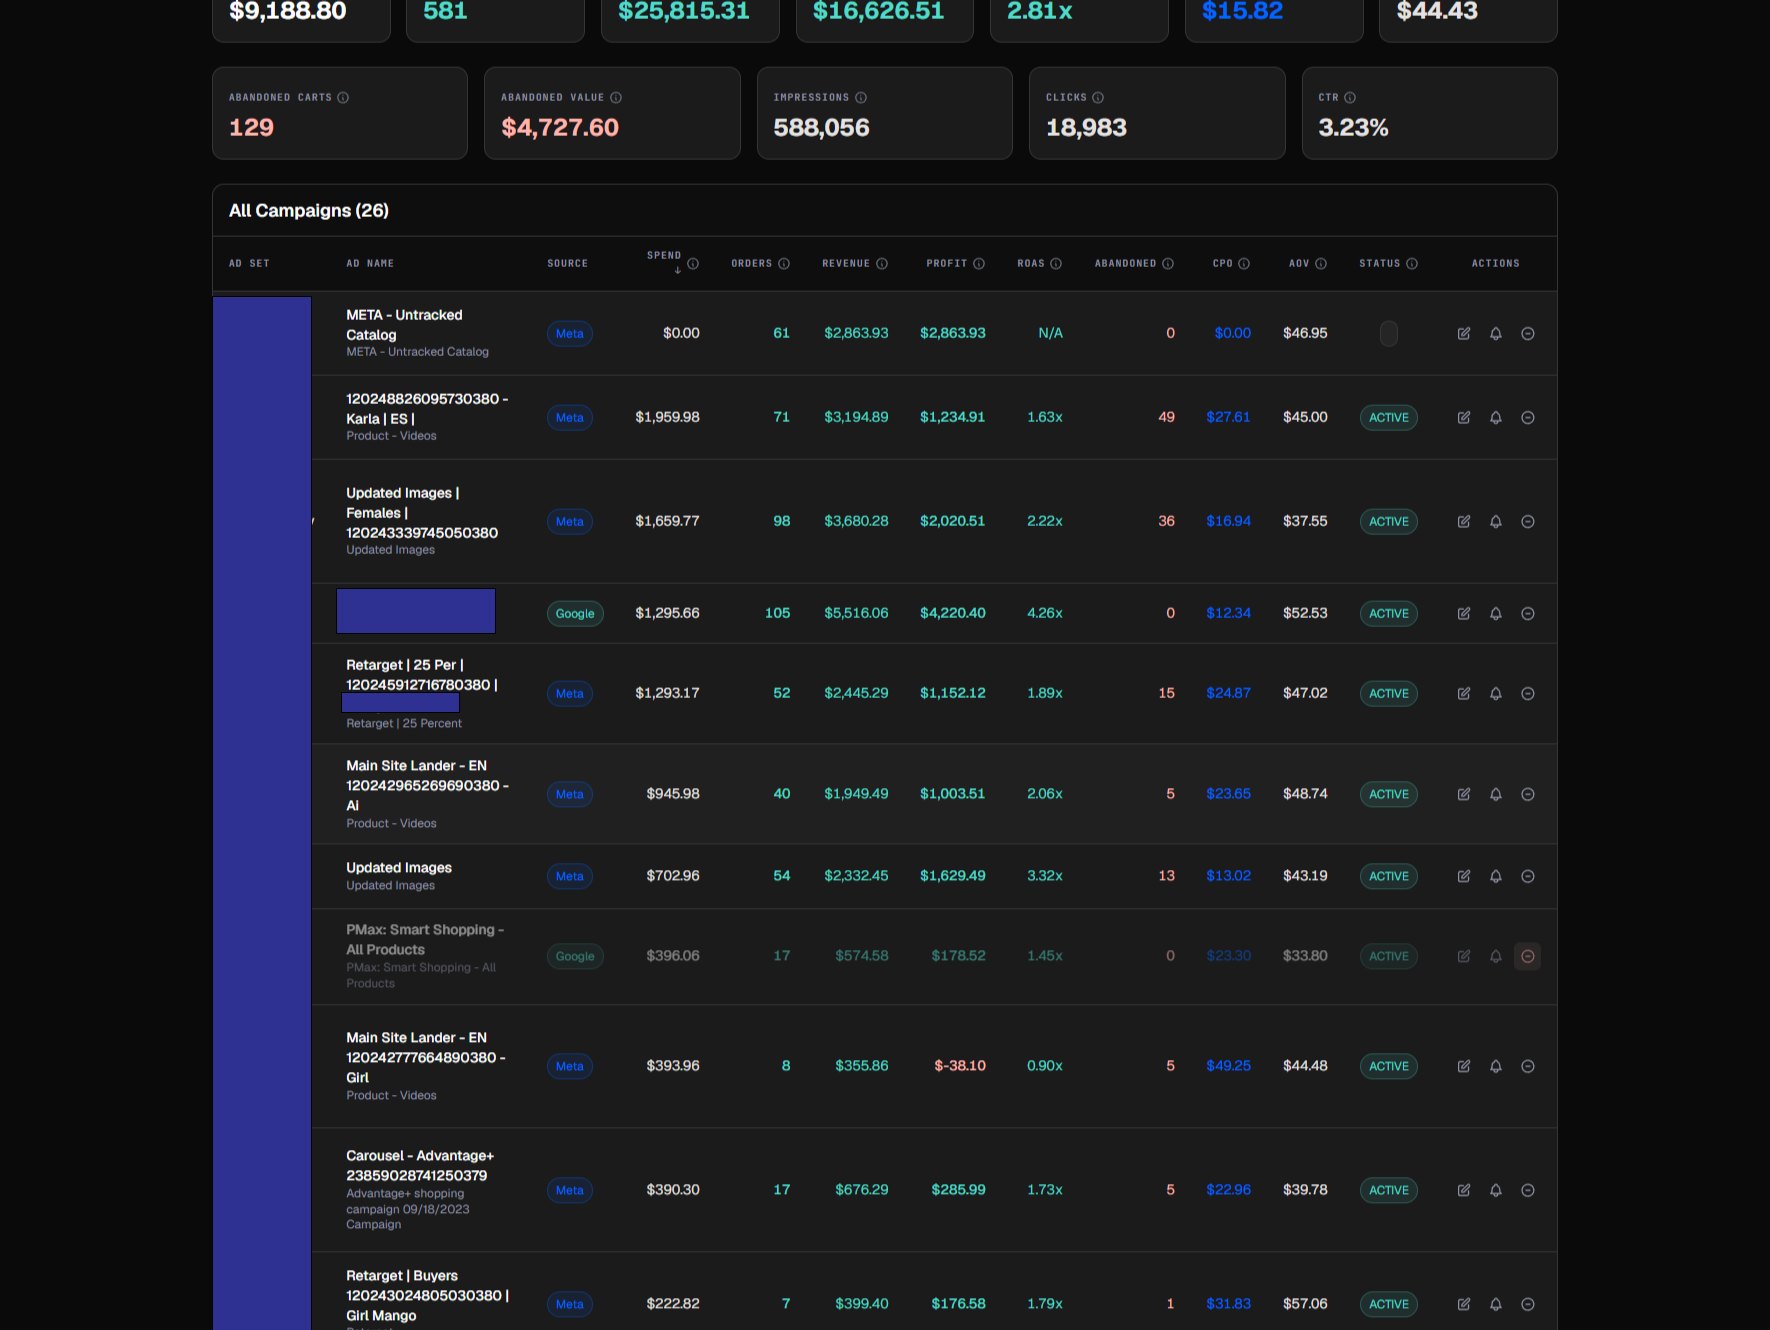
Task: Click the Ad Name column header
Action: click(x=370, y=264)
